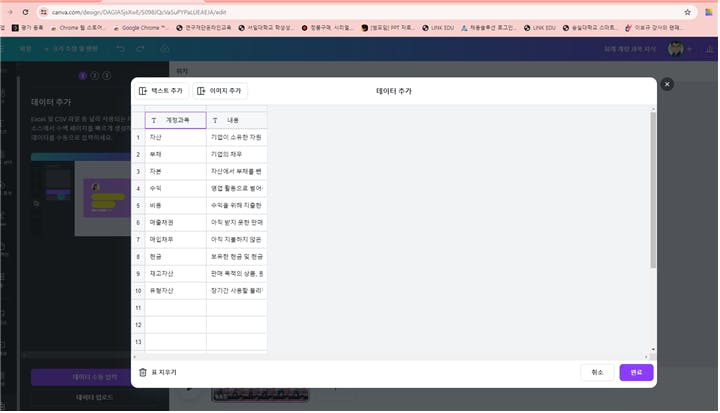Select the cell containing 자본
The height and width of the screenshot is (413, 720).
click(x=175, y=171)
